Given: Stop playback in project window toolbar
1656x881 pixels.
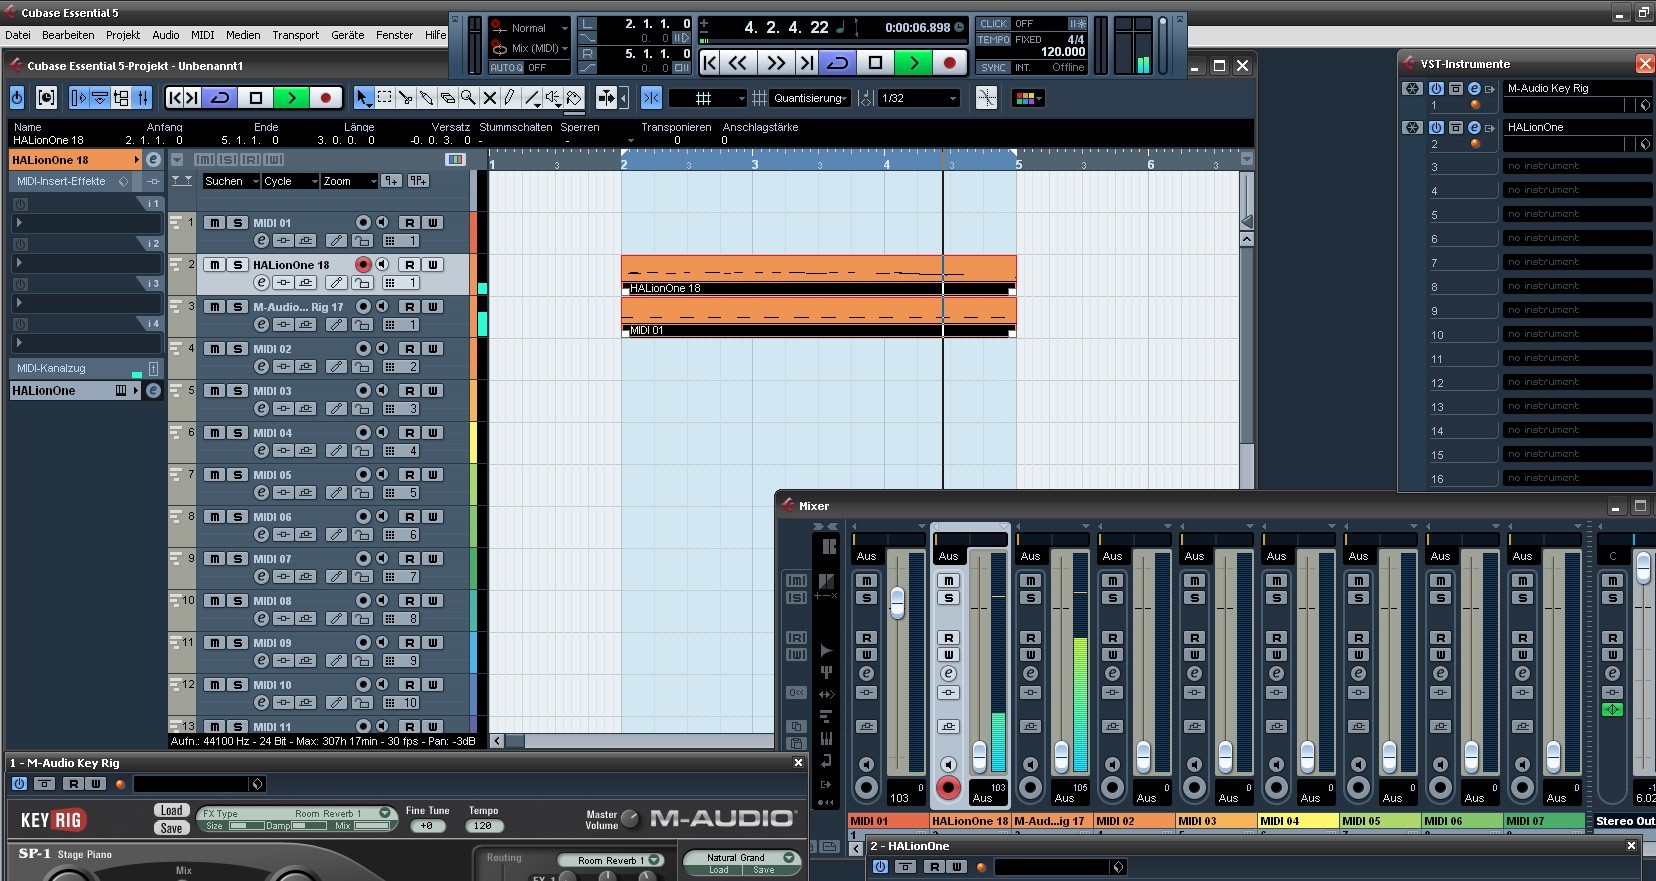Looking at the screenshot, I should coord(255,98).
